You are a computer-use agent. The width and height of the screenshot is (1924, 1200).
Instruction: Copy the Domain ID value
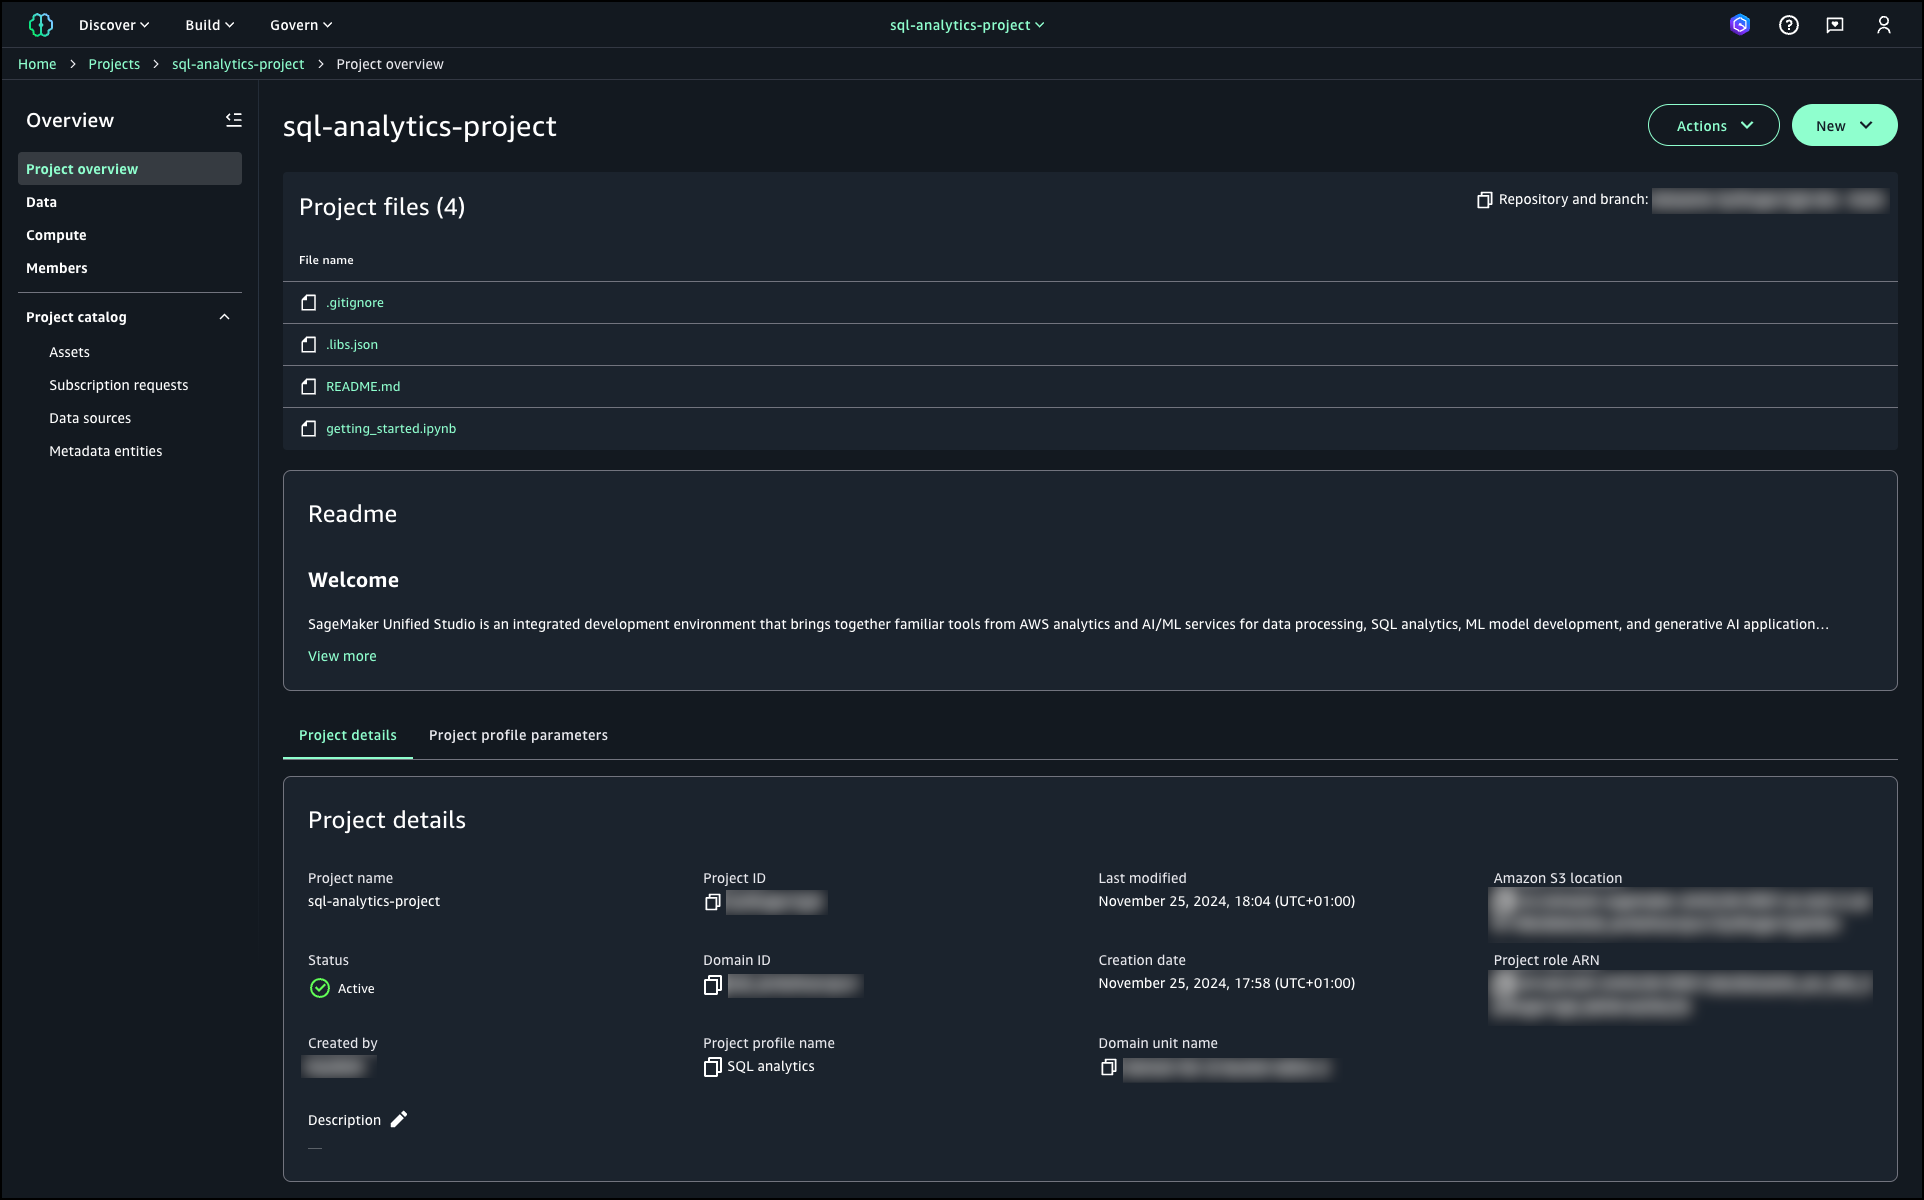[712, 985]
